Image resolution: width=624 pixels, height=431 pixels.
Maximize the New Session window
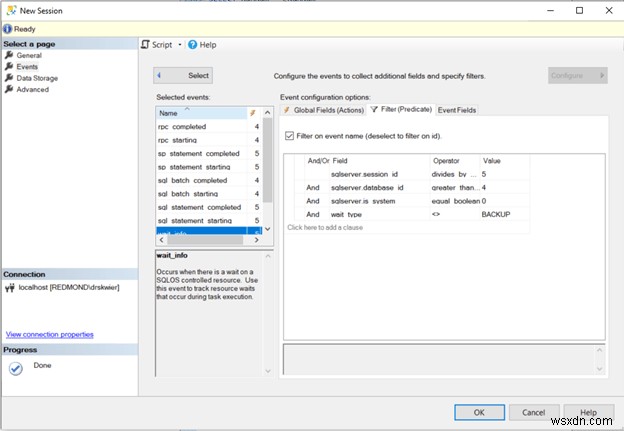[x=579, y=10]
